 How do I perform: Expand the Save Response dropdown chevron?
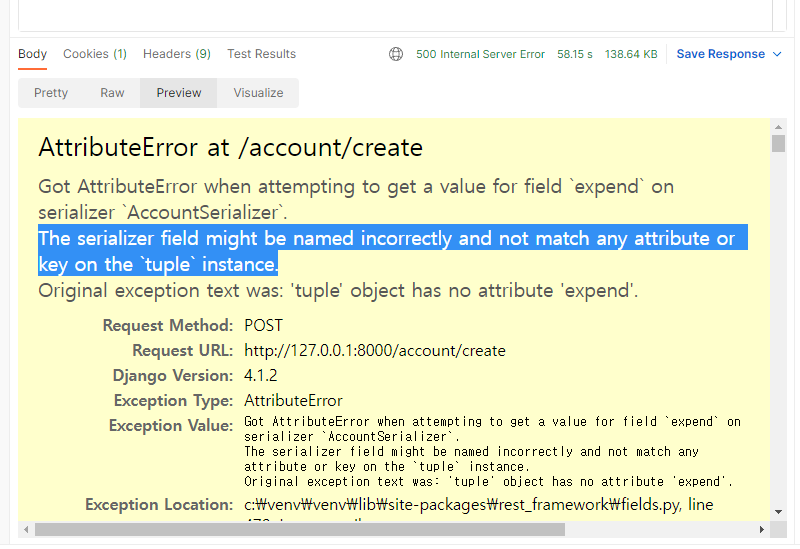[777, 54]
